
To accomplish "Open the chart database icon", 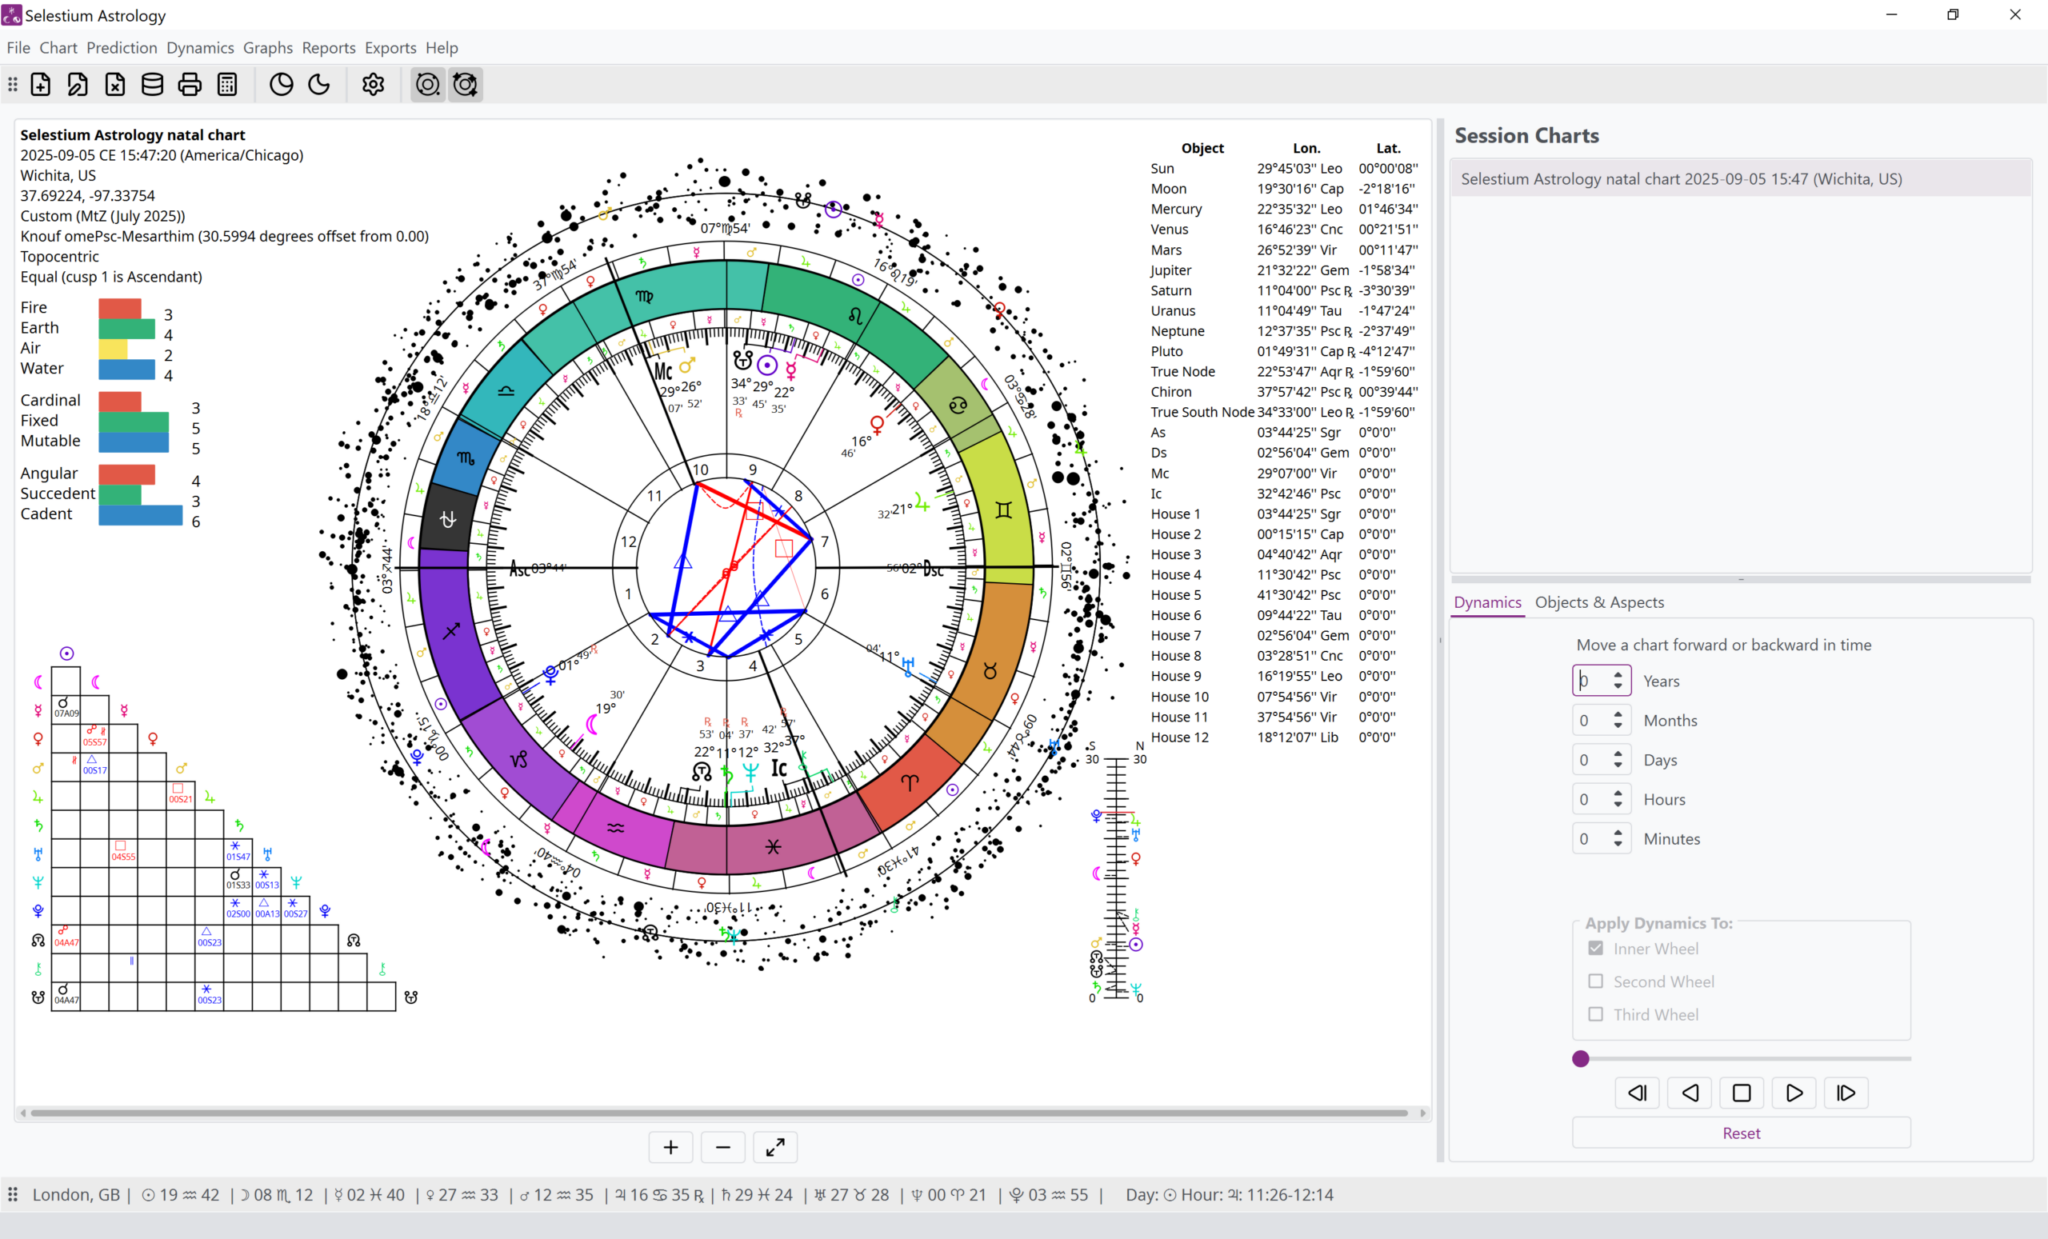I will click(x=152, y=84).
